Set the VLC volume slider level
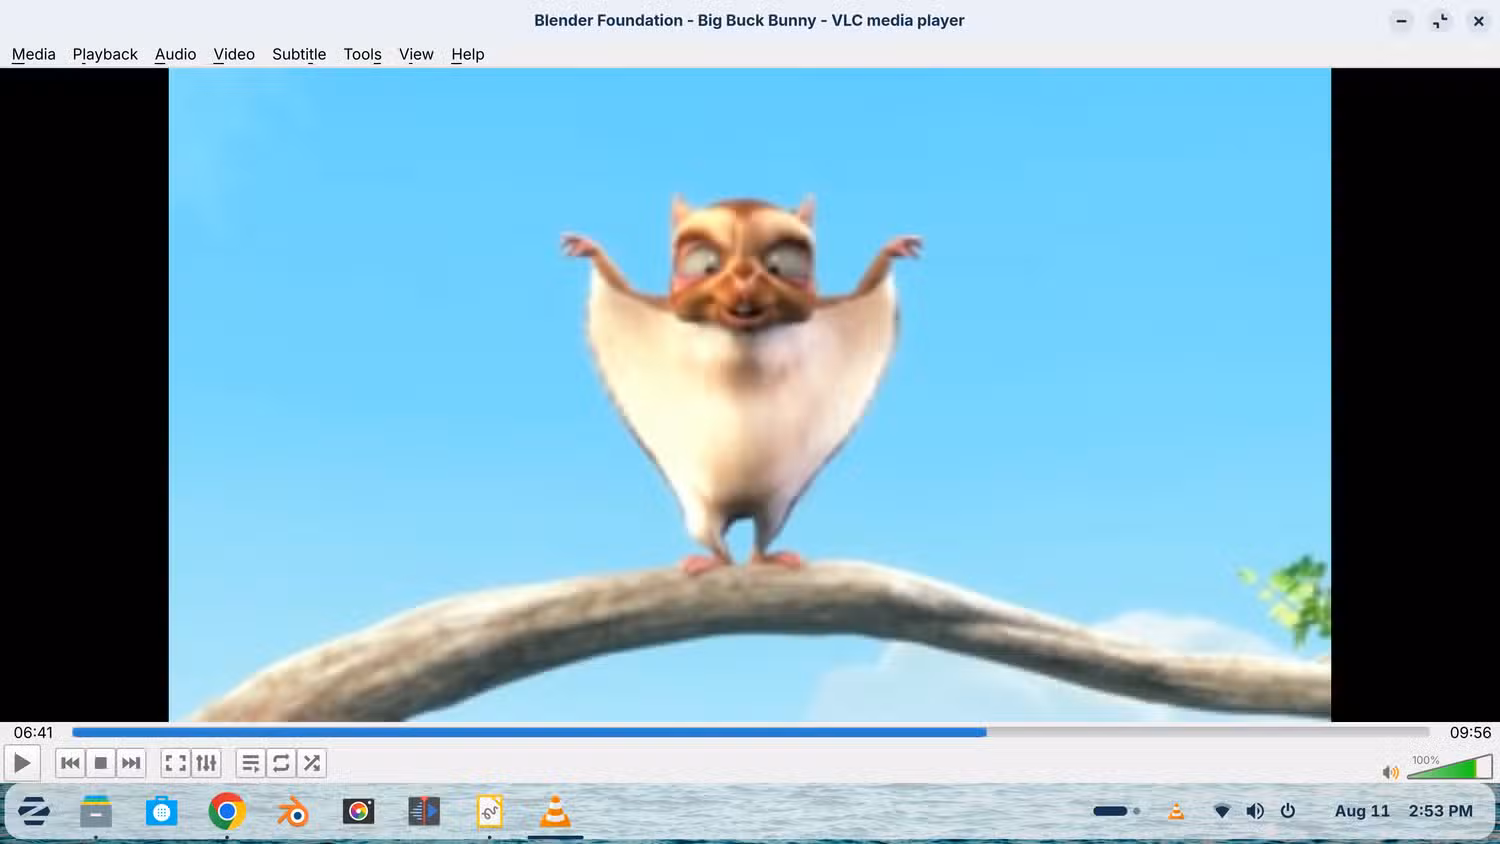The width and height of the screenshot is (1500, 844). tap(1450, 768)
